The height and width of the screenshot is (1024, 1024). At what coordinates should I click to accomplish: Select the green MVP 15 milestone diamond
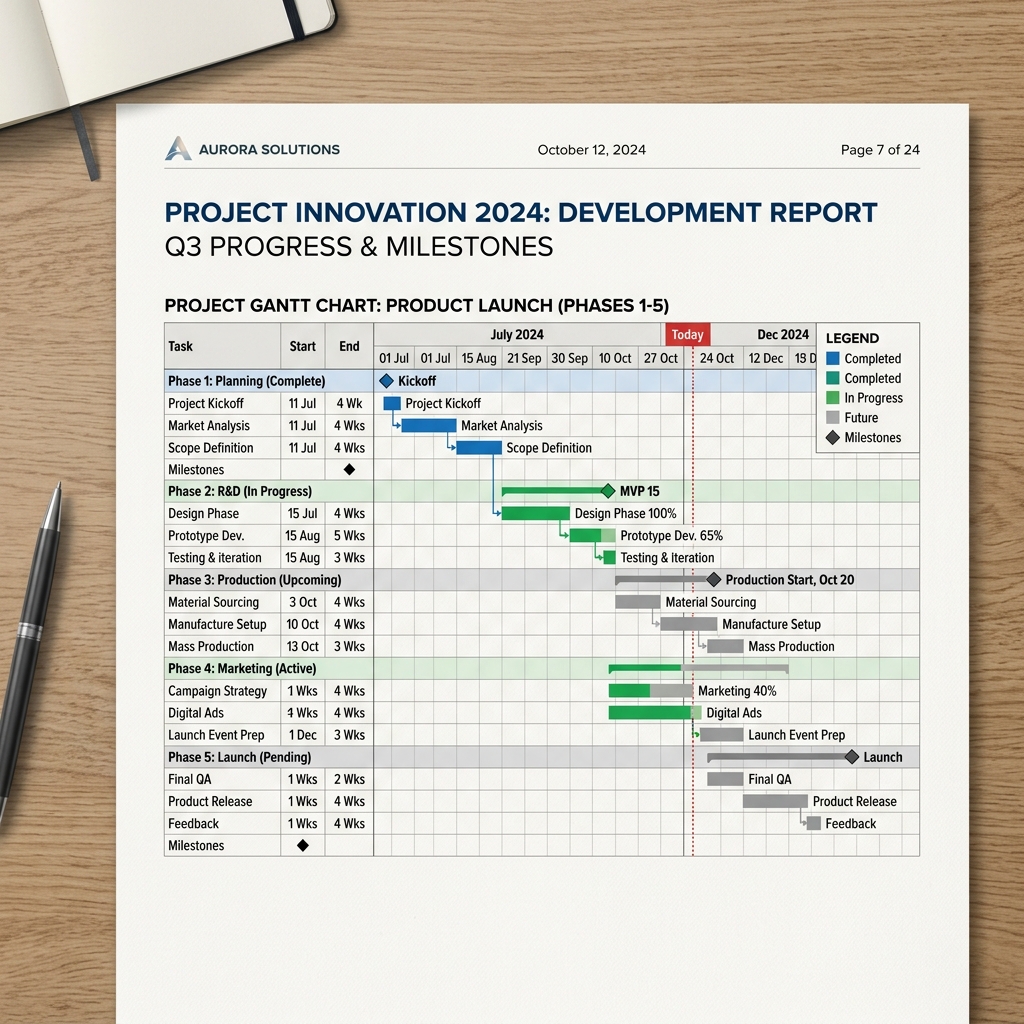tap(608, 490)
